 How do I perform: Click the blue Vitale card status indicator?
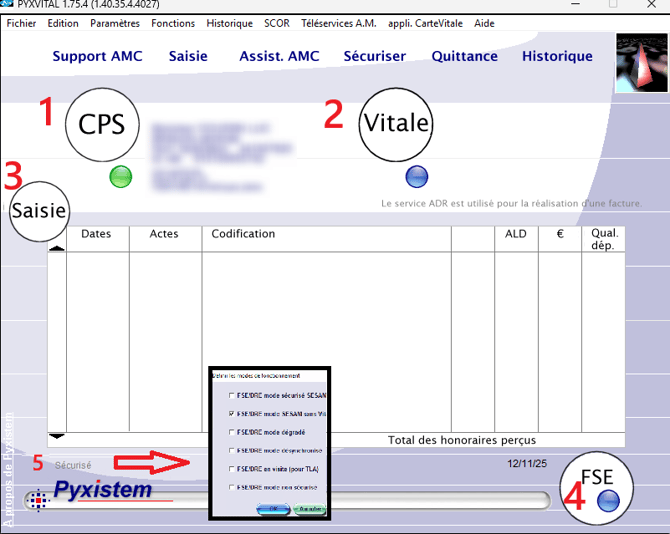click(x=417, y=177)
